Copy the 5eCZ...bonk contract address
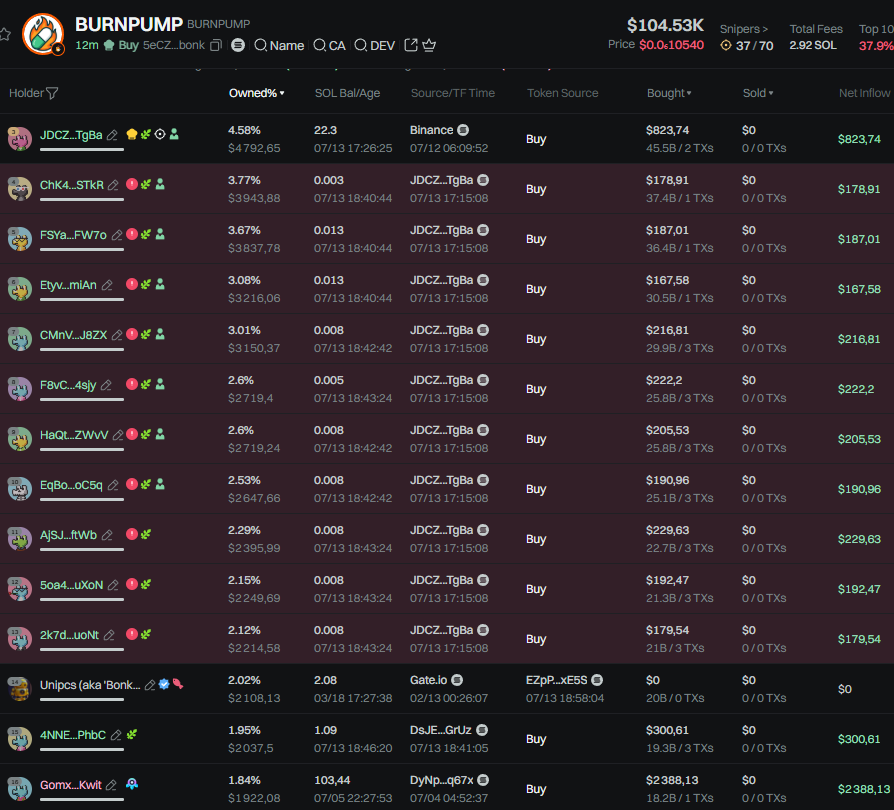Image resolution: width=894 pixels, height=810 pixels. [x=216, y=45]
